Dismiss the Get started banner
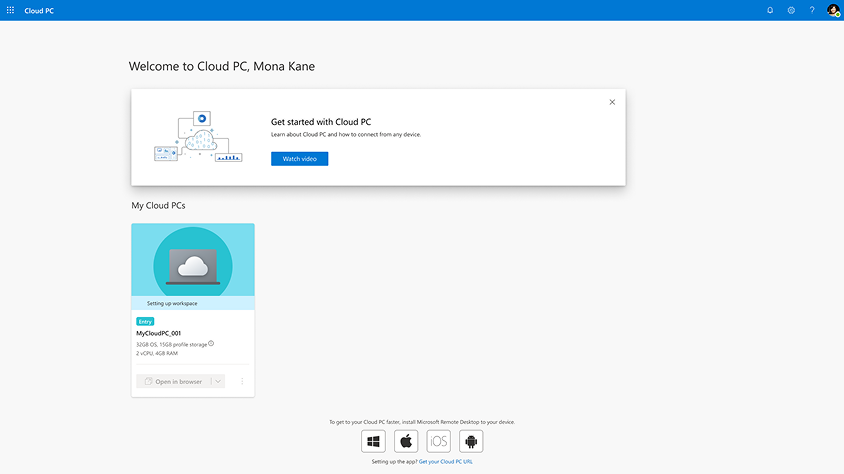The image size is (844, 474). tap(612, 102)
